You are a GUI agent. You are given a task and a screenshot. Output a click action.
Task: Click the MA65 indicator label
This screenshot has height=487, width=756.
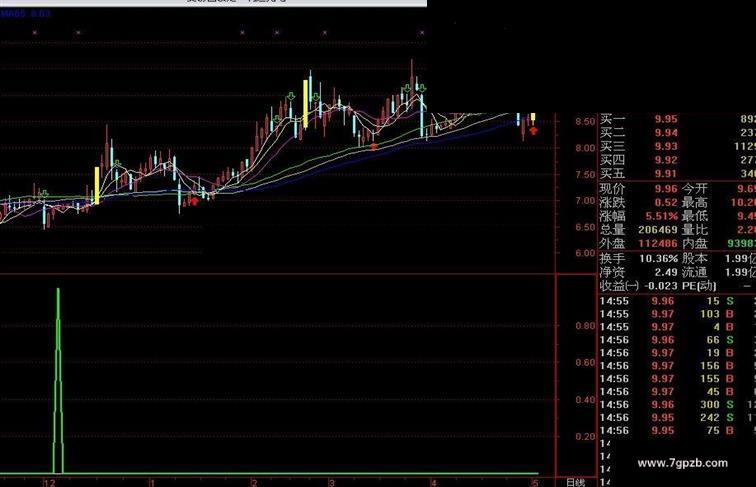pos(26,14)
